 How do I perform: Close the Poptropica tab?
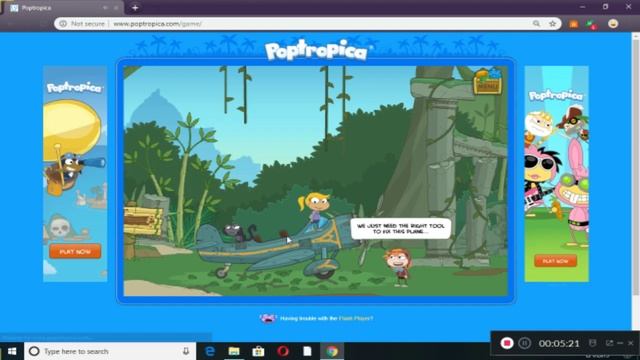[x=116, y=8]
